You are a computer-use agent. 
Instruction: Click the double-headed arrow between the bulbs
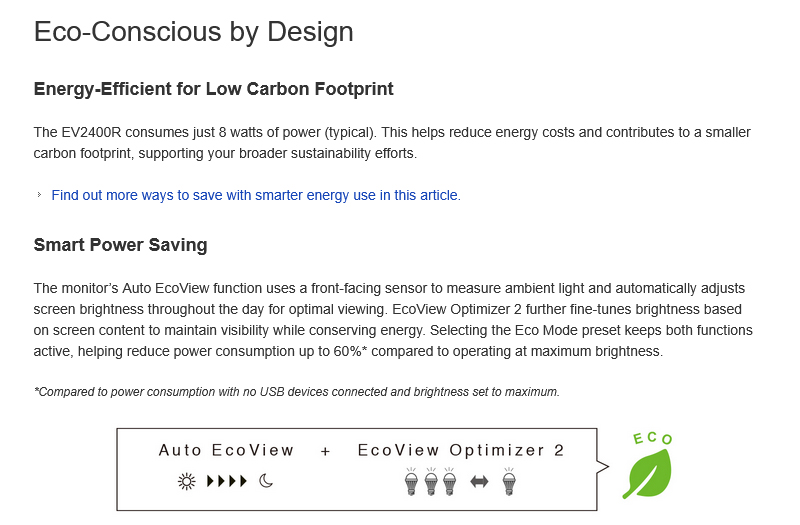479,482
